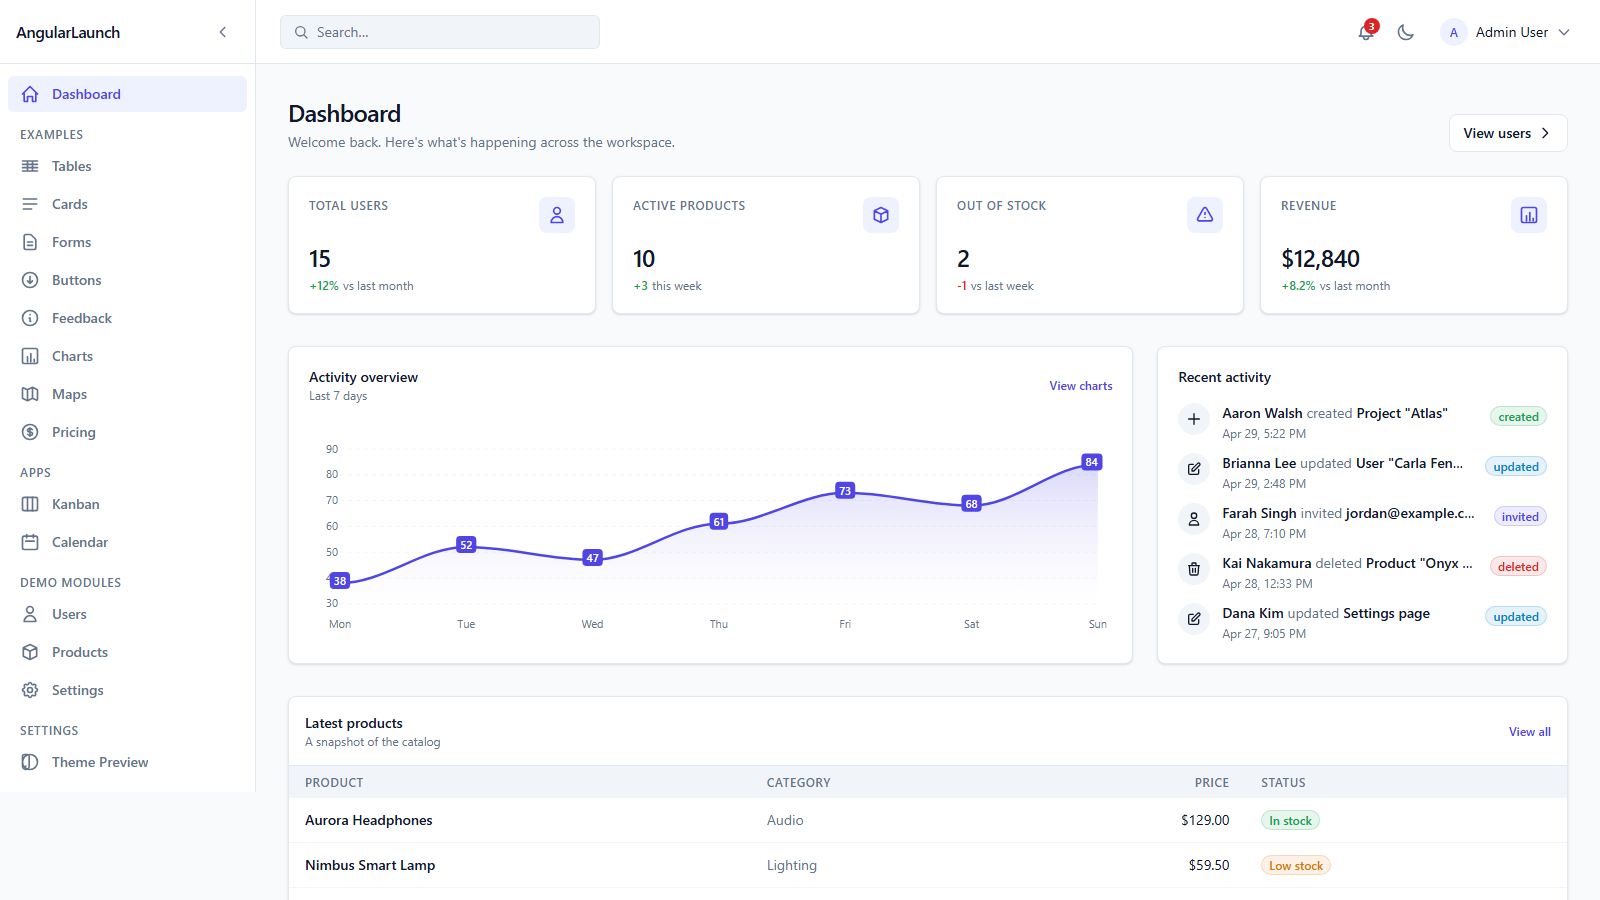Select the Fri data point labeled 73

tap(845, 491)
